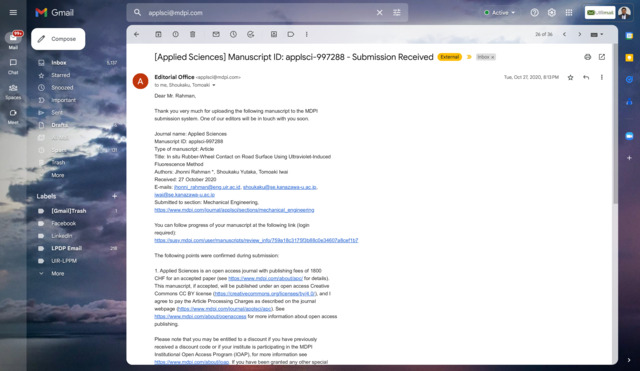This screenshot has height=371, width=640.
Task: Create a new label with plus
Action: coord(115,196)
